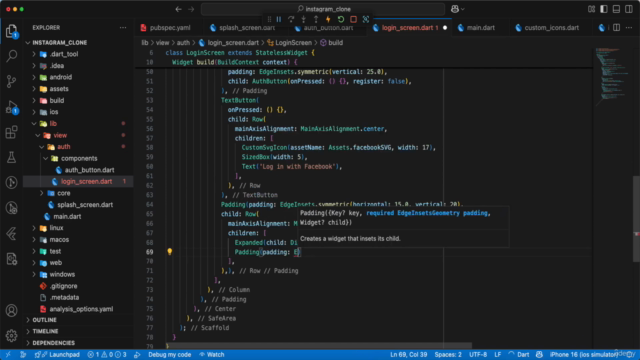The image size is (640, 360).
Task: Change the Dart language mode
Action: 523,355
